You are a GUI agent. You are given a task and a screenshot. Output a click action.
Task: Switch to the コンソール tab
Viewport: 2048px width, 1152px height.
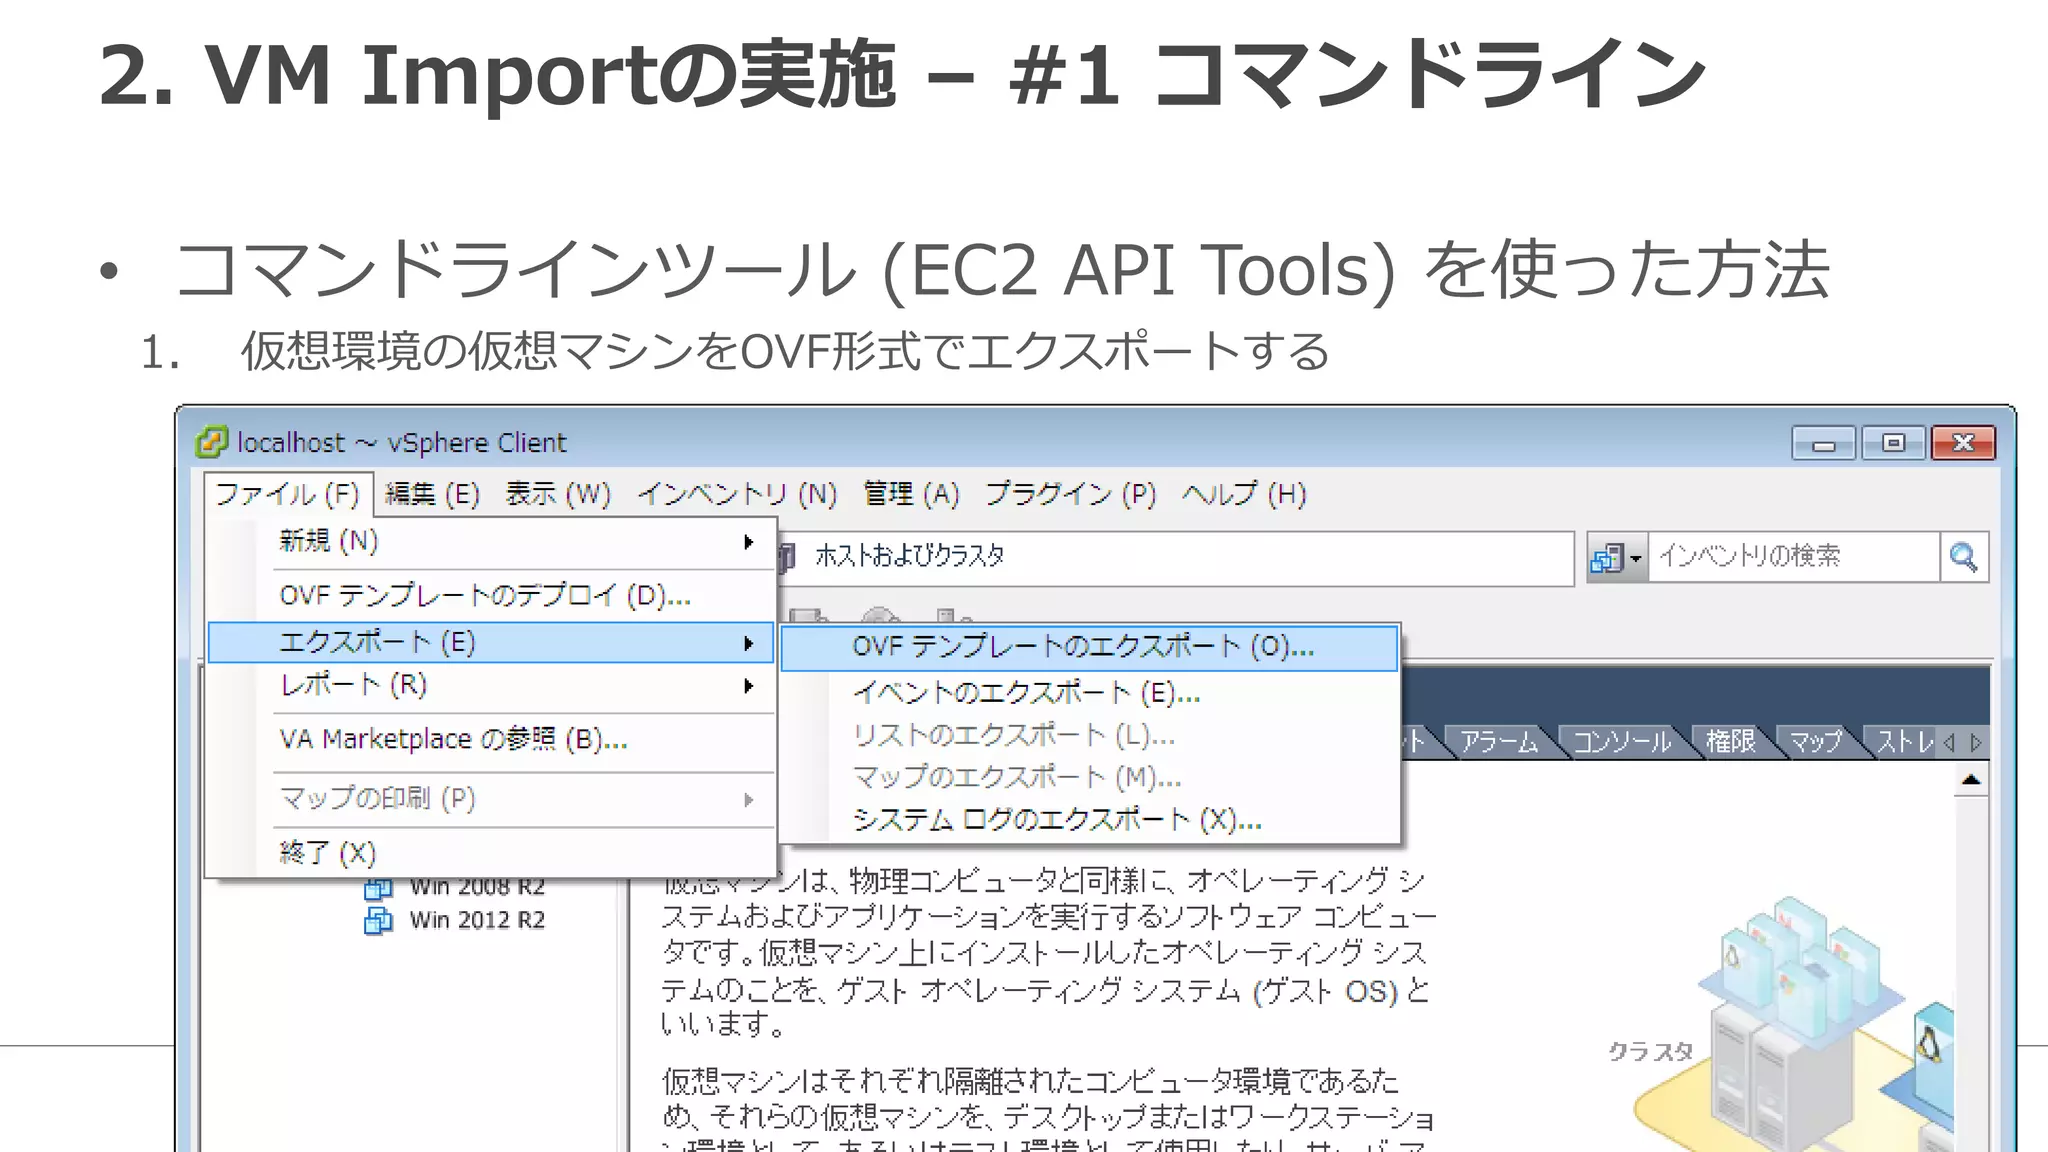(1622, 742)
